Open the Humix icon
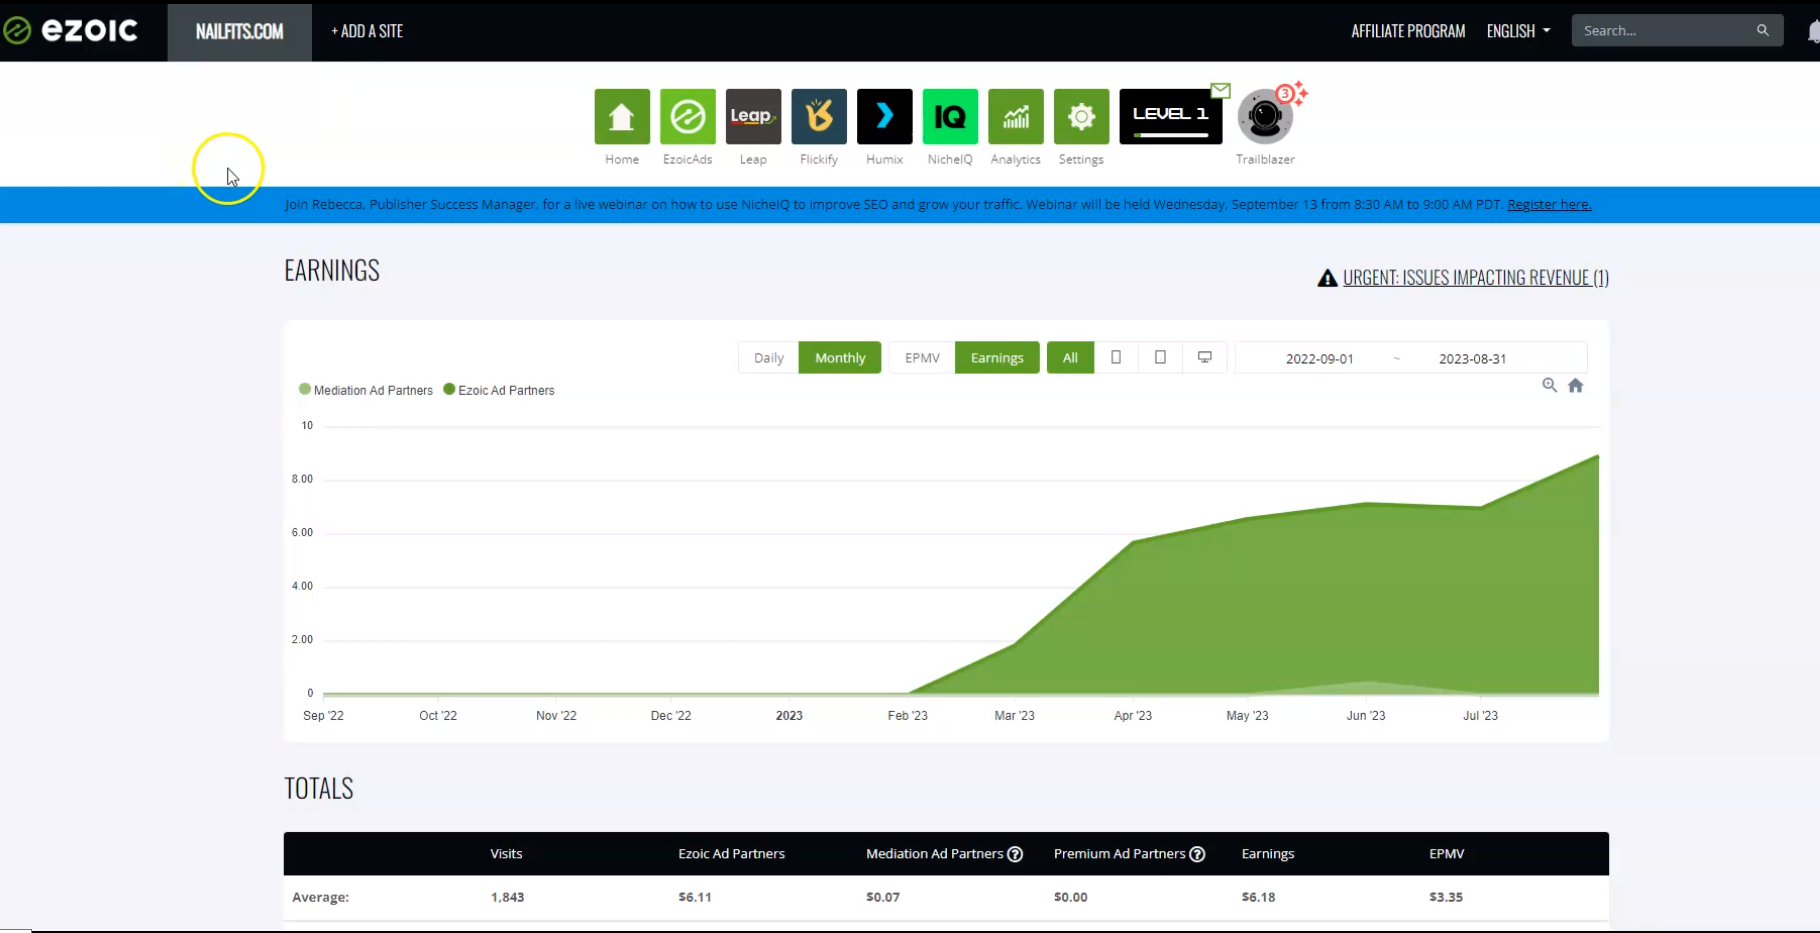The width and height of the screenshot is (1820, 933). [885, 116]
